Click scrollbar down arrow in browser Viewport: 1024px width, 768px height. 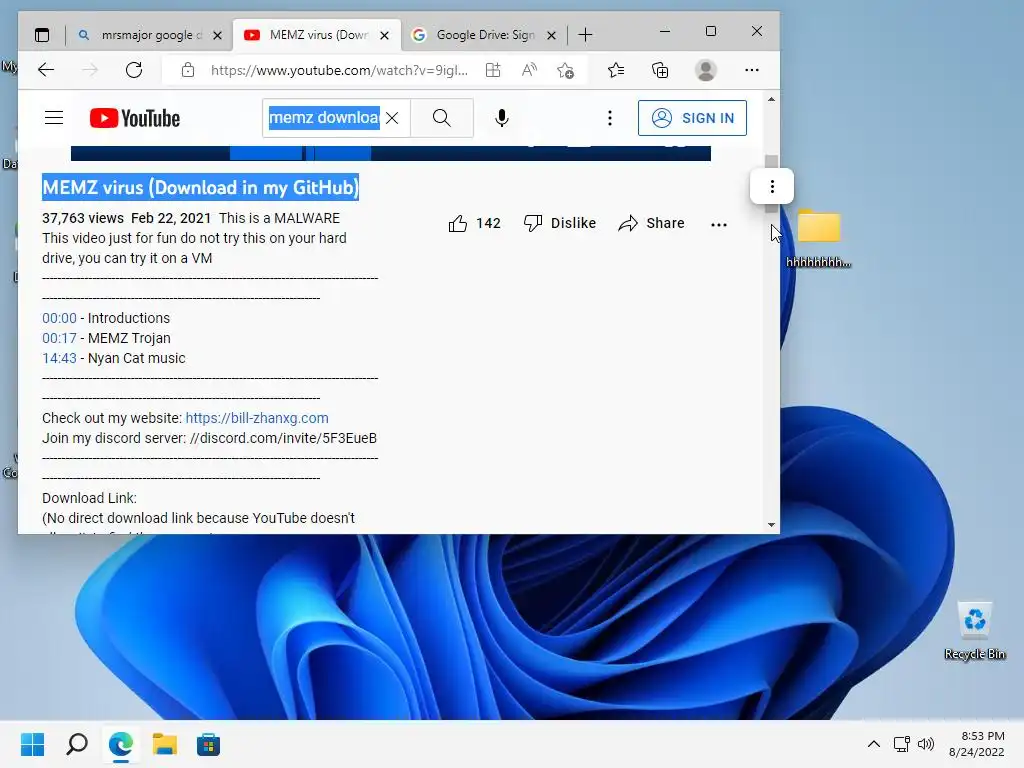pyautogui.click(x=771, y=524)
